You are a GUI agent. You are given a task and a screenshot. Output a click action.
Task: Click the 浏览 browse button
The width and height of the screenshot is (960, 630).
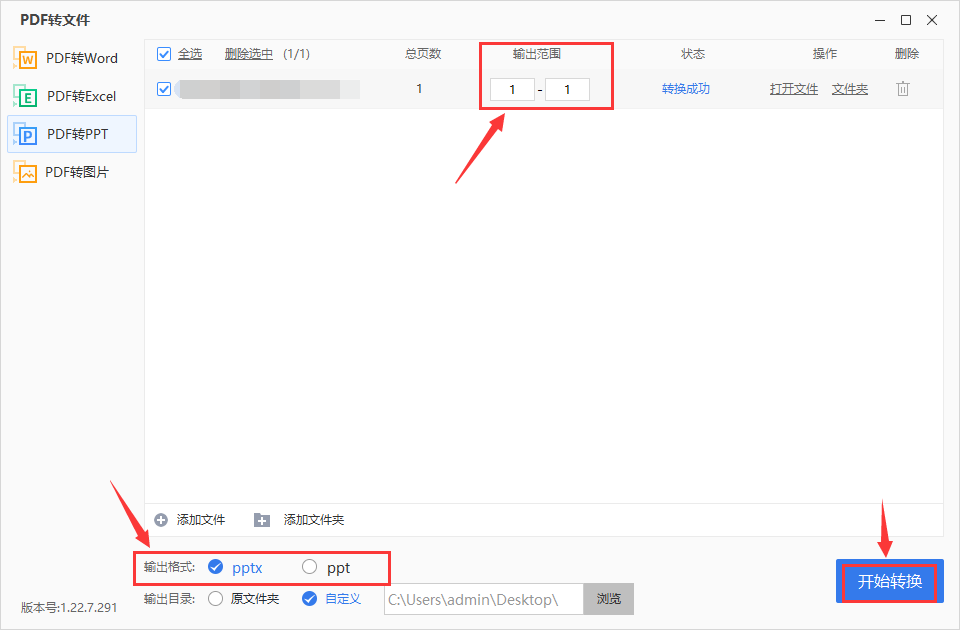click(609, 599)
